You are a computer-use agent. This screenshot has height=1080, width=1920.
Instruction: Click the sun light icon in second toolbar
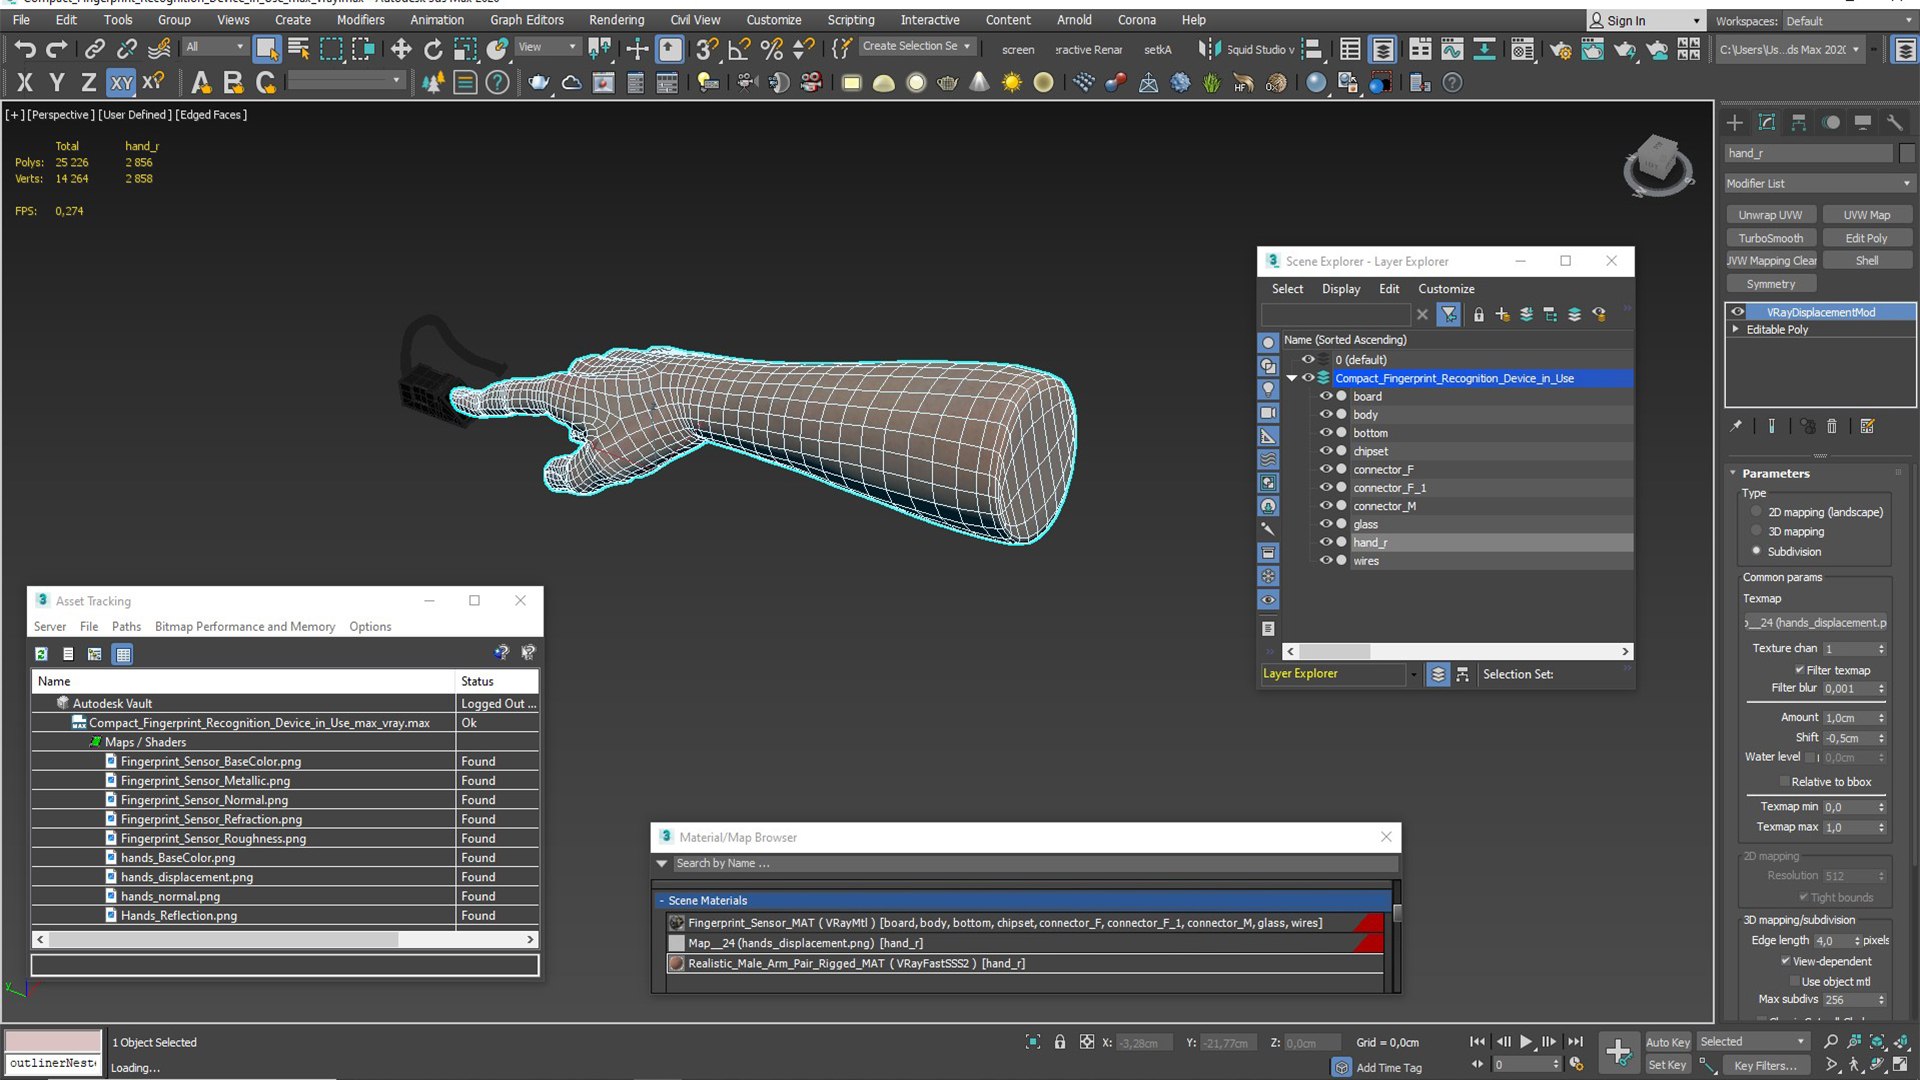[x=1011, y=83]
